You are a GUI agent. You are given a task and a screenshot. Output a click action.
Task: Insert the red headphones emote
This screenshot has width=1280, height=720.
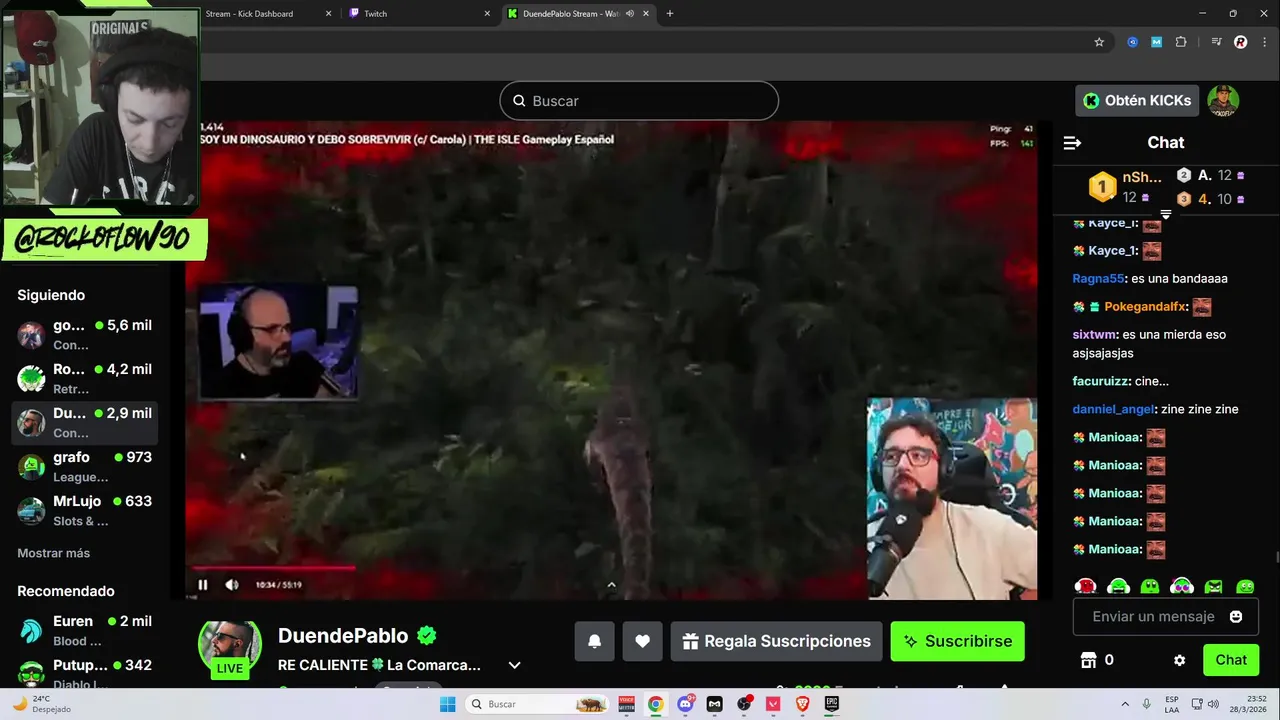tap(1086, 587)
